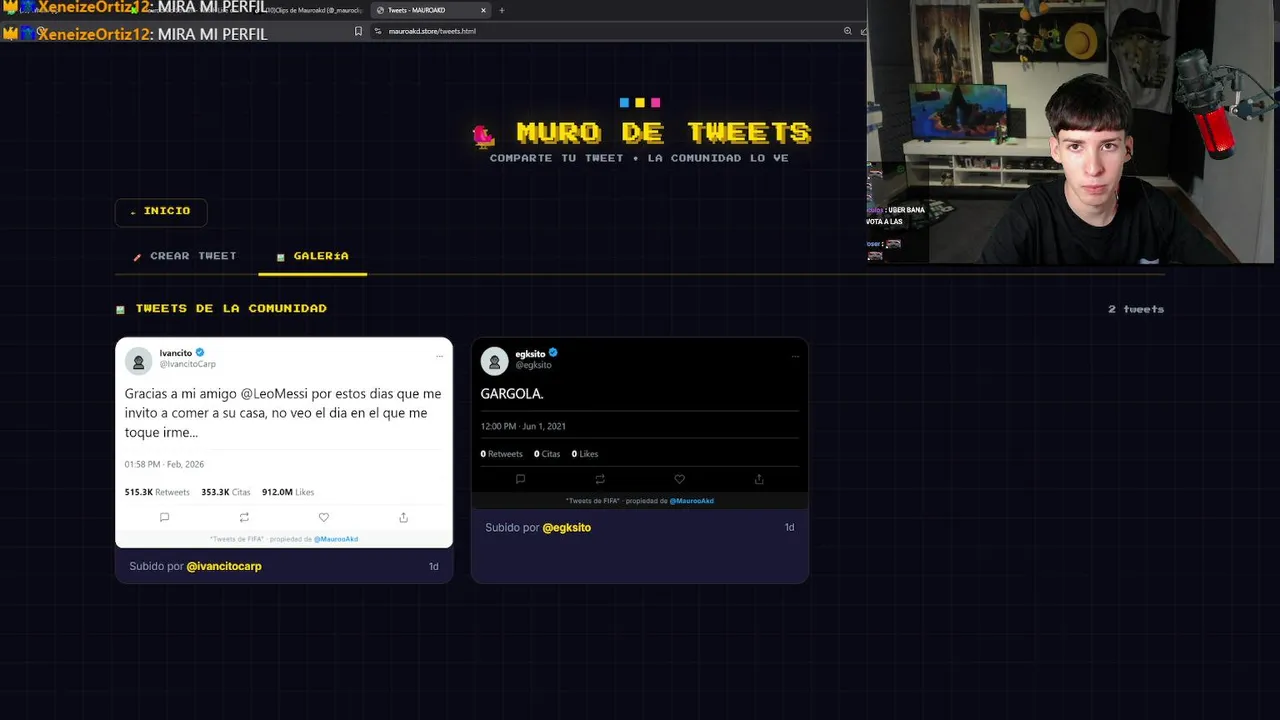Image resolution: width=1280 pixels, height=720 pixels.
Task: Click @MaurooAkd link under GARGOLA tweet
Action: [x=692, y=501]
